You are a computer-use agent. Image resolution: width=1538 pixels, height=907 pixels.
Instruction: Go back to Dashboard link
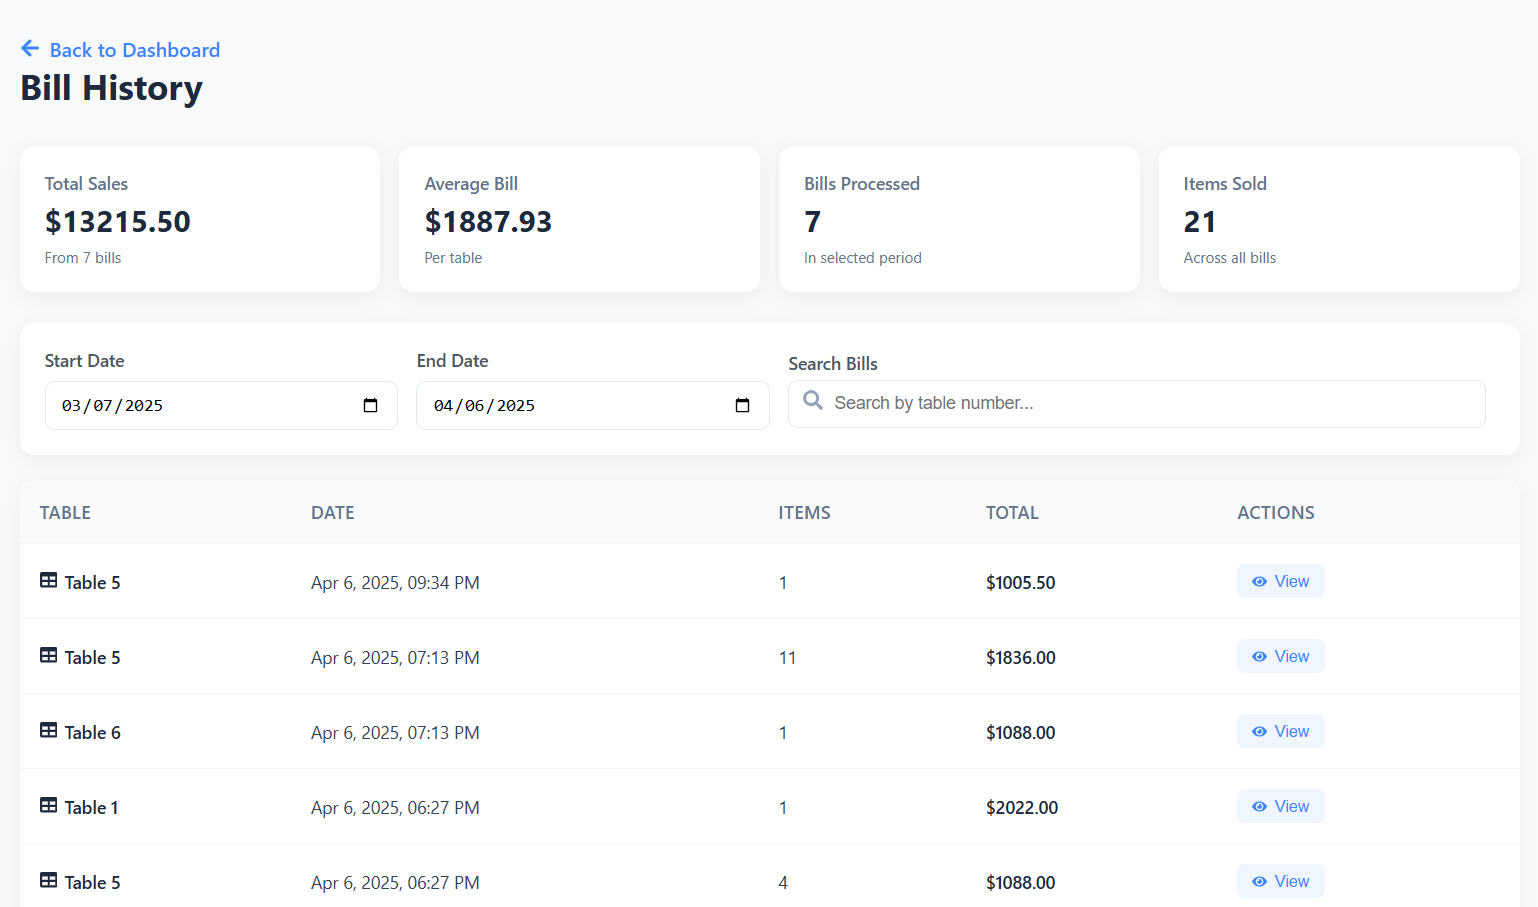134,50
